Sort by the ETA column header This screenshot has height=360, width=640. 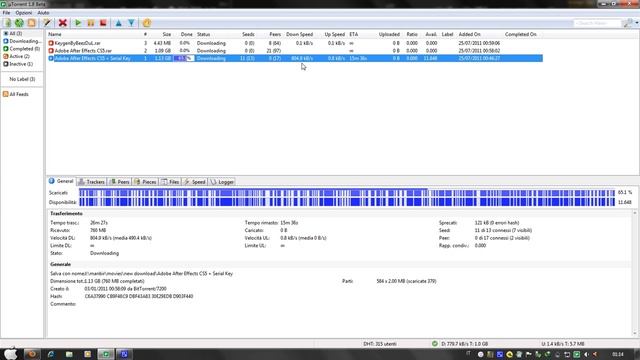click(353, 35)
